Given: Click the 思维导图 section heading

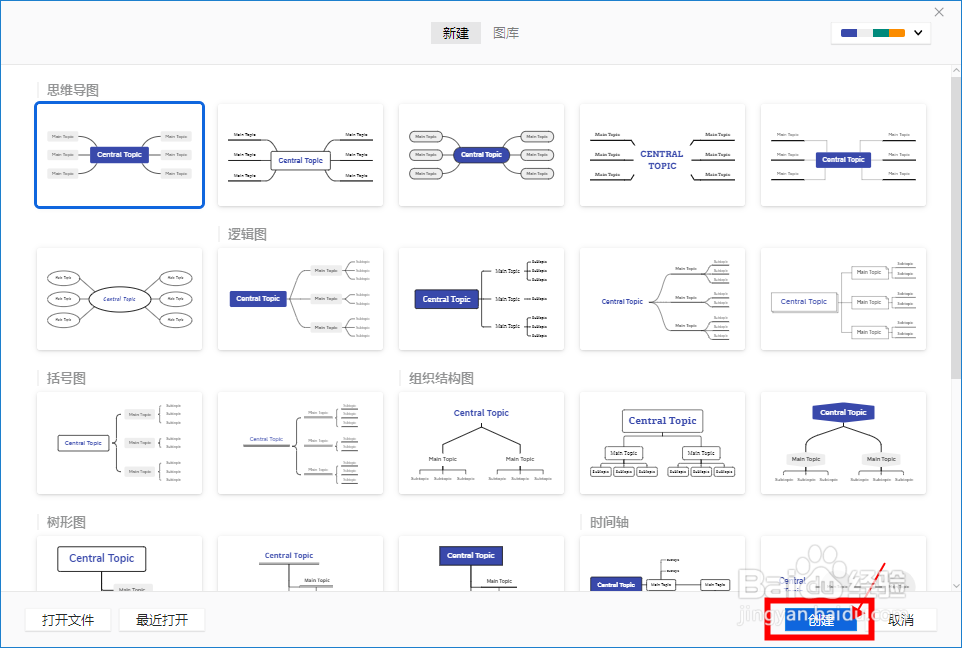Looking at the screenshot, I should 73,90.
